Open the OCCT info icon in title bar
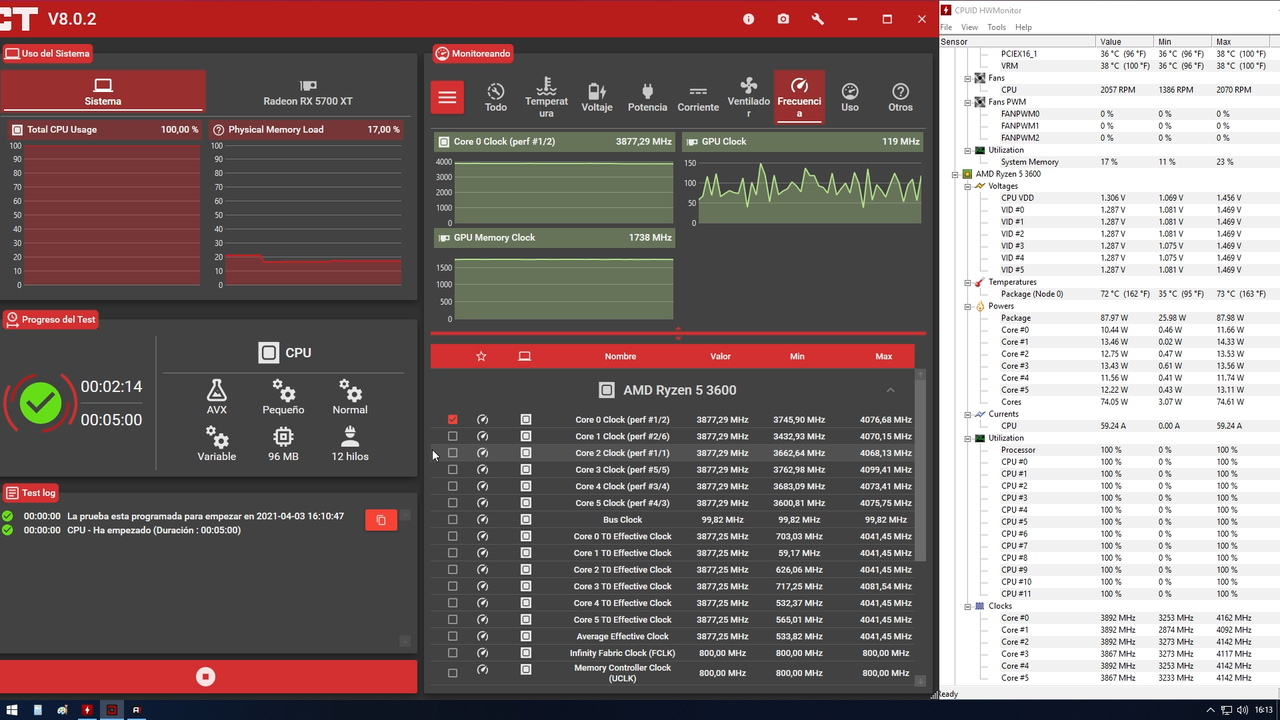This screenshot has width=1280, height=720. click(x=749, y=19)
